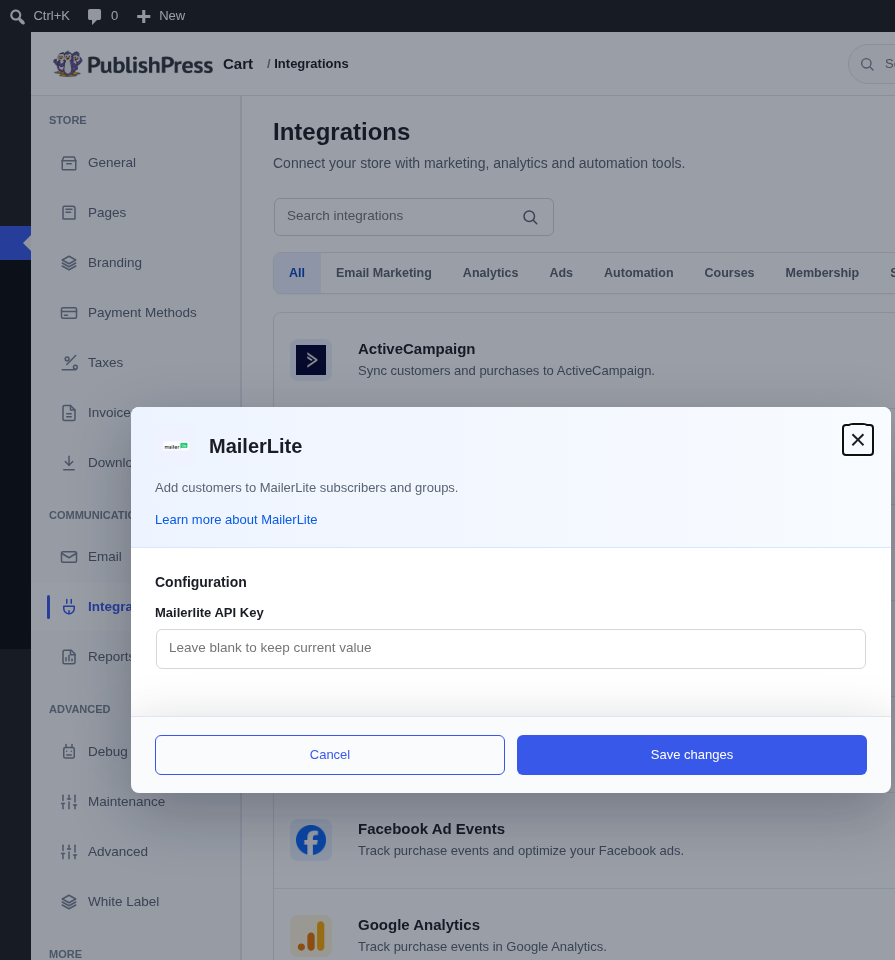Select the All integrations tab
The width and height of the screenshot is (895, 960).
[297, 273]
